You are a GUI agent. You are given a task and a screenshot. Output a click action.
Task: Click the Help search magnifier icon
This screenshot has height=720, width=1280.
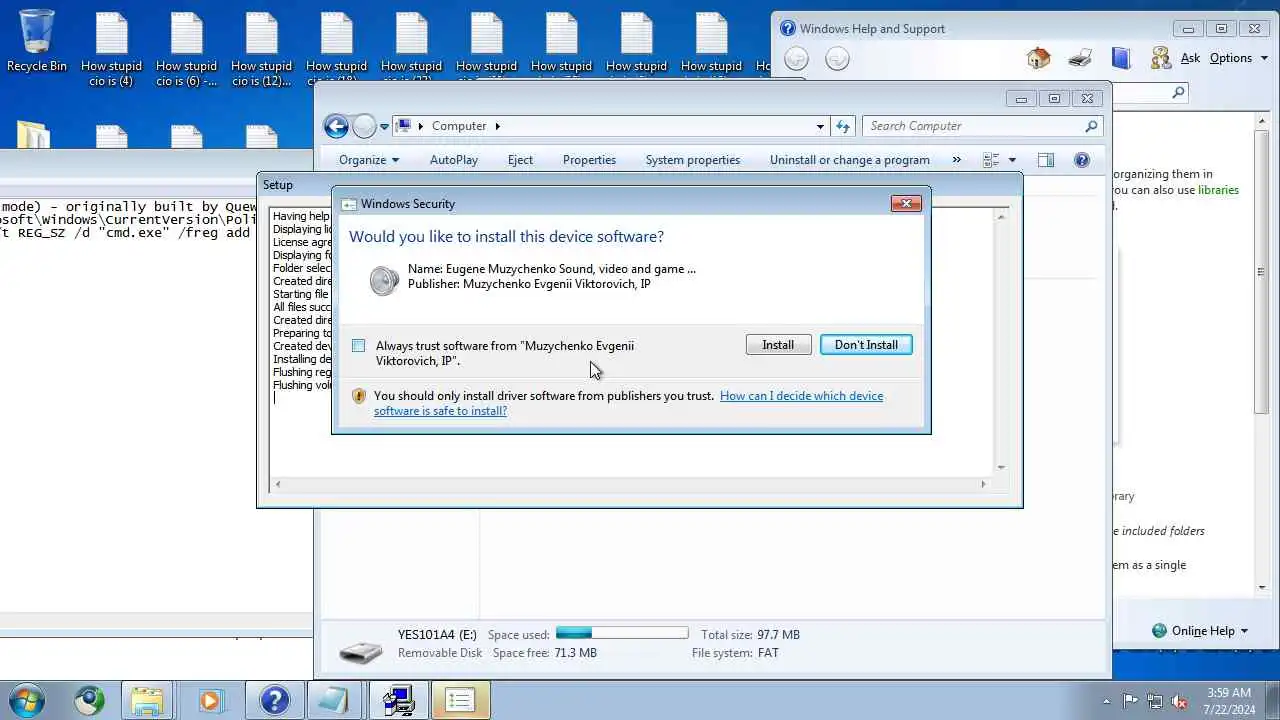point(1178,93)
